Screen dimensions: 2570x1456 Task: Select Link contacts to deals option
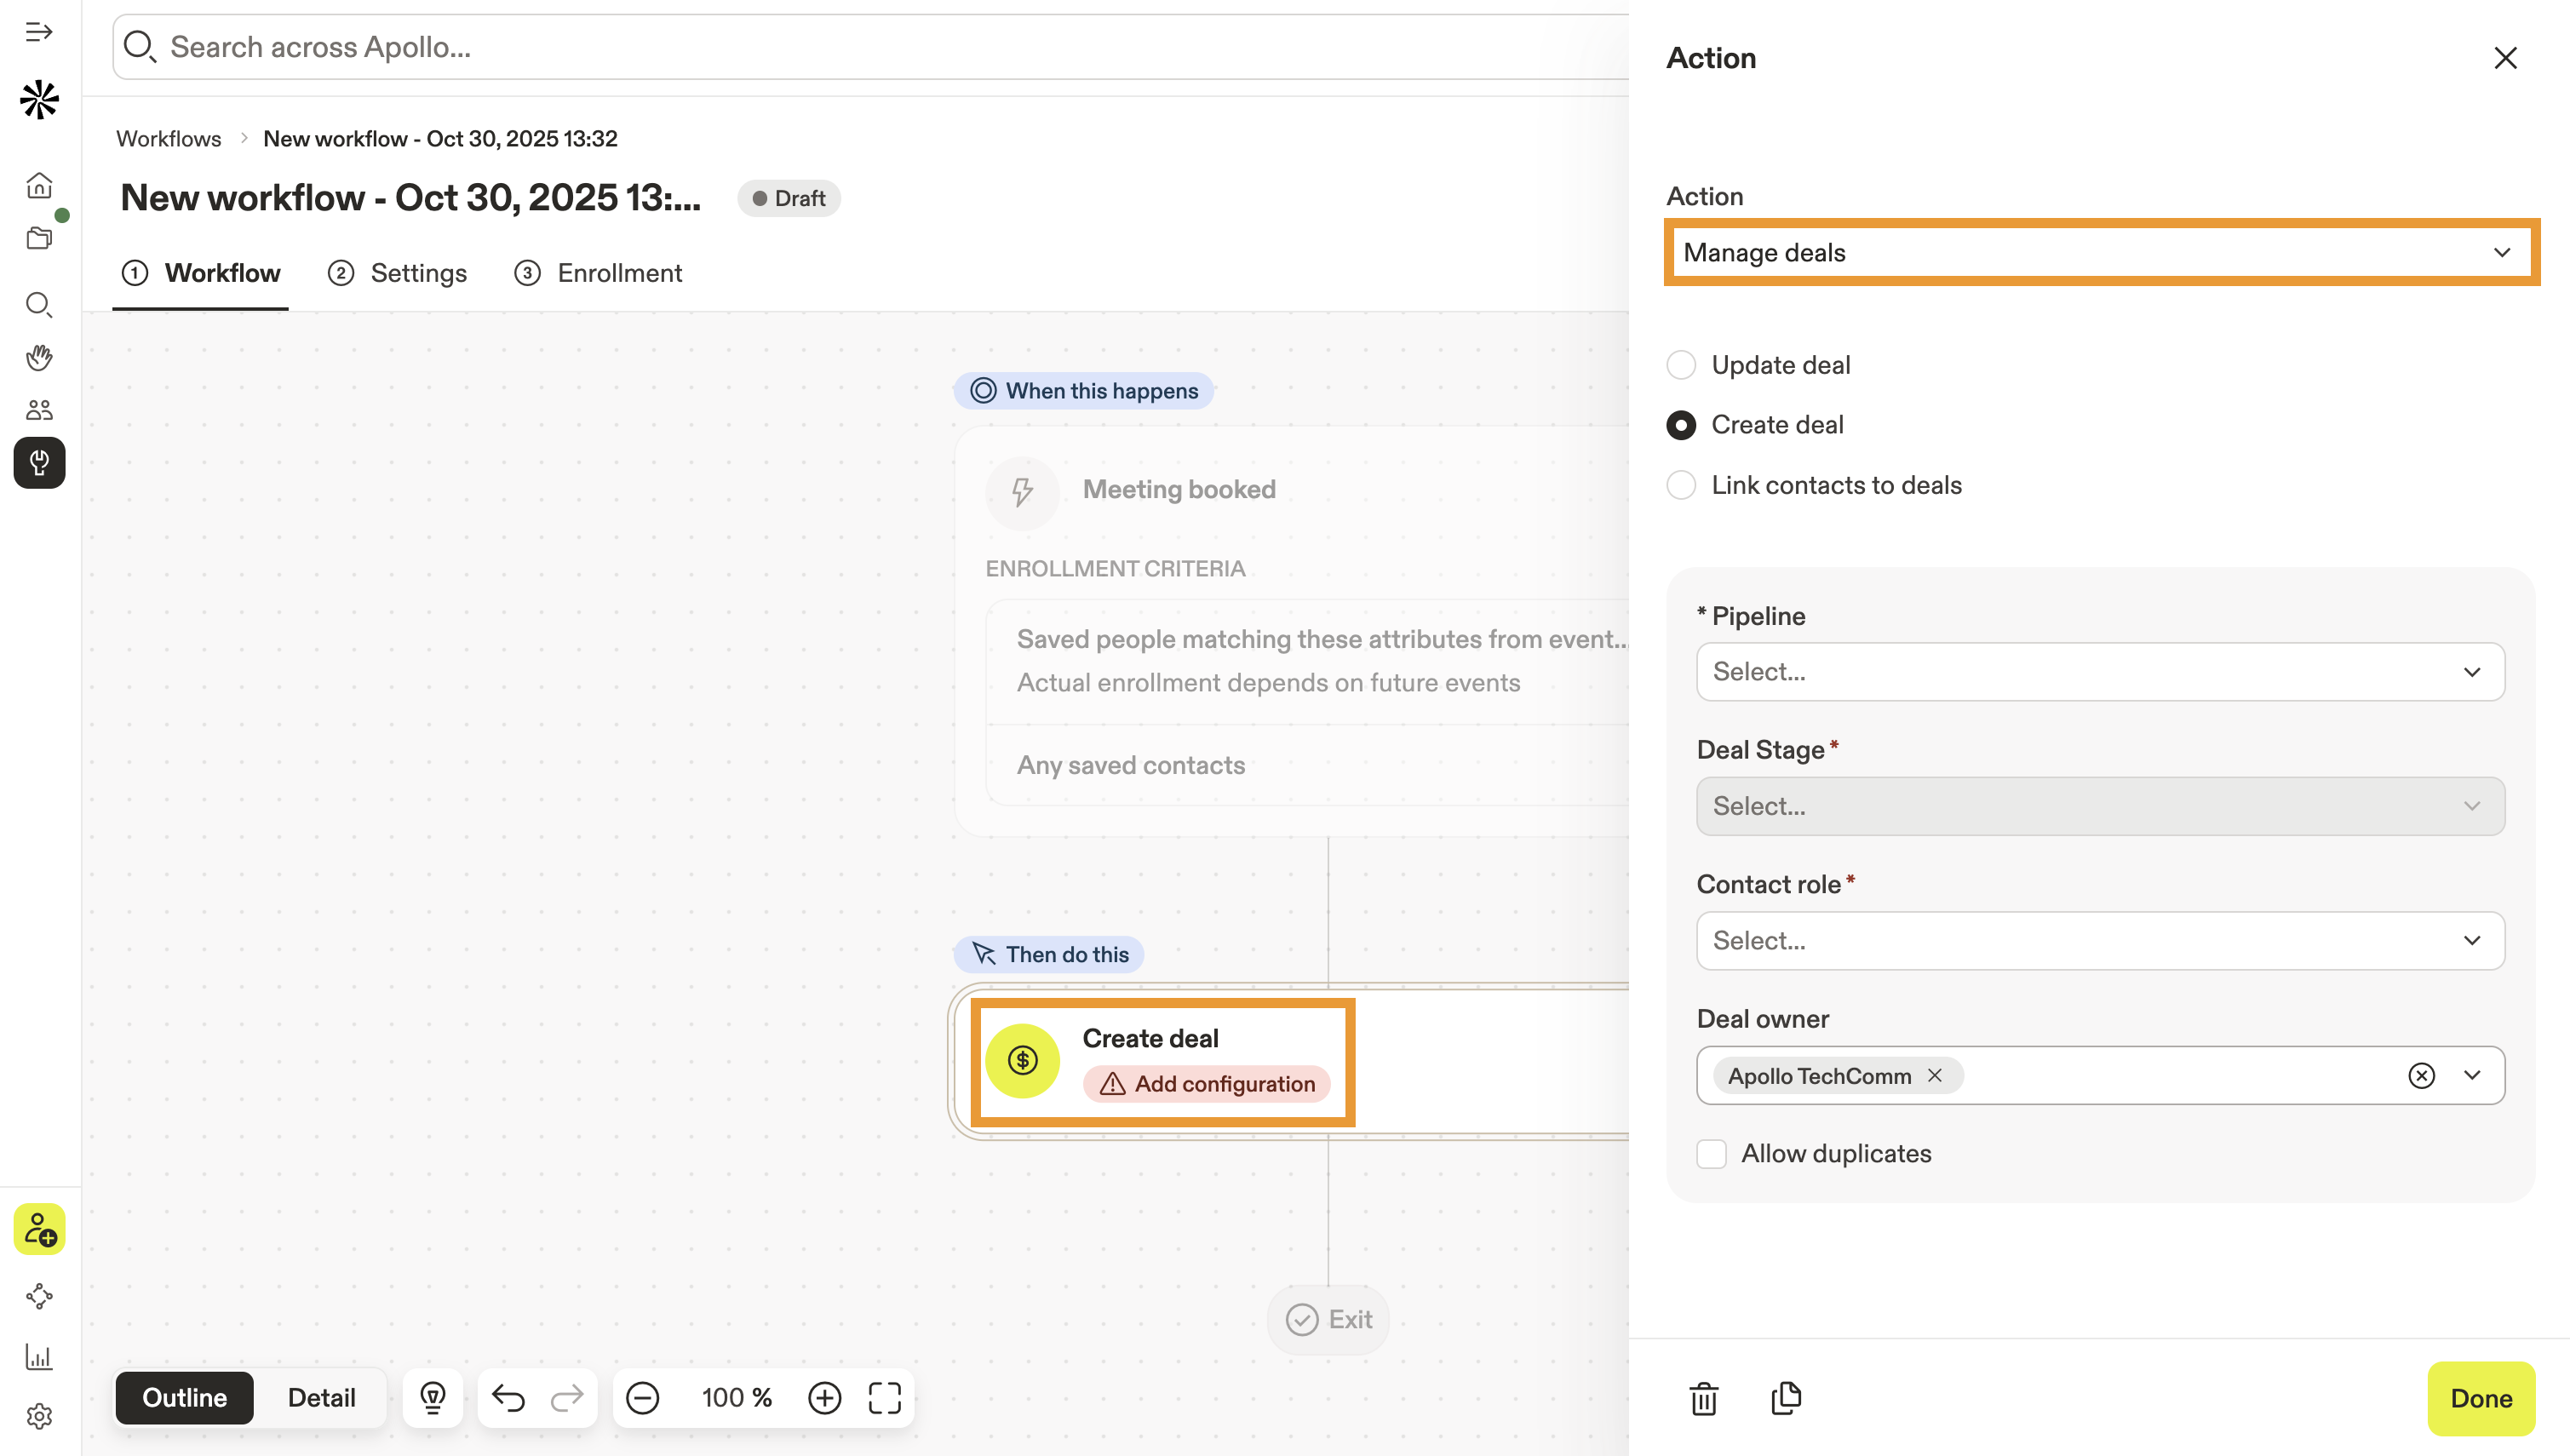coord(1681,485)
